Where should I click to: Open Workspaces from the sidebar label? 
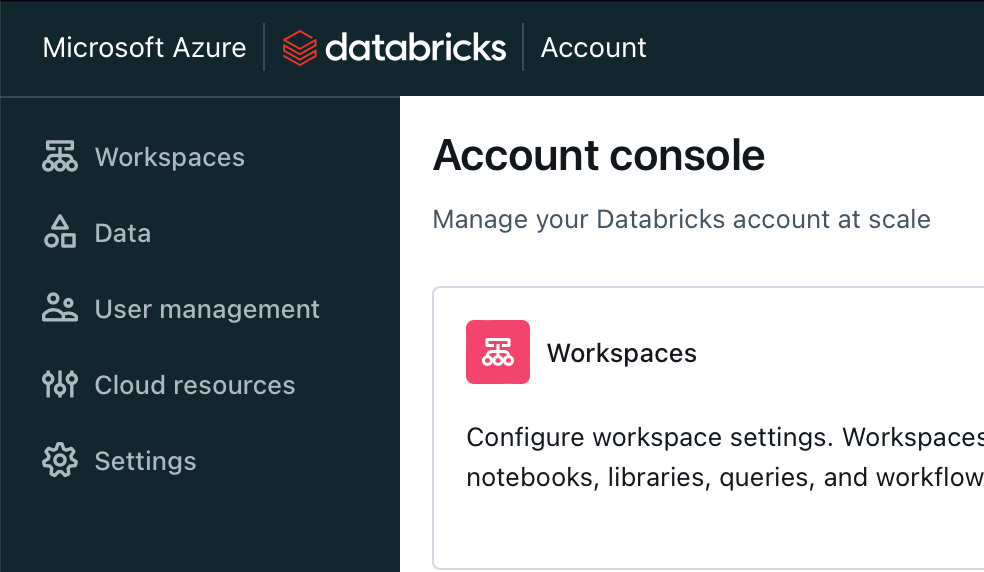click(x=169, y=157)
